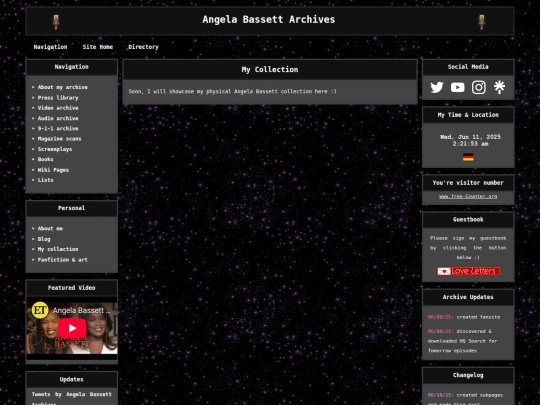540x405 pixels.
Task: Open the About my archive link
Action: pyautogui.click(x=63, y=87)
